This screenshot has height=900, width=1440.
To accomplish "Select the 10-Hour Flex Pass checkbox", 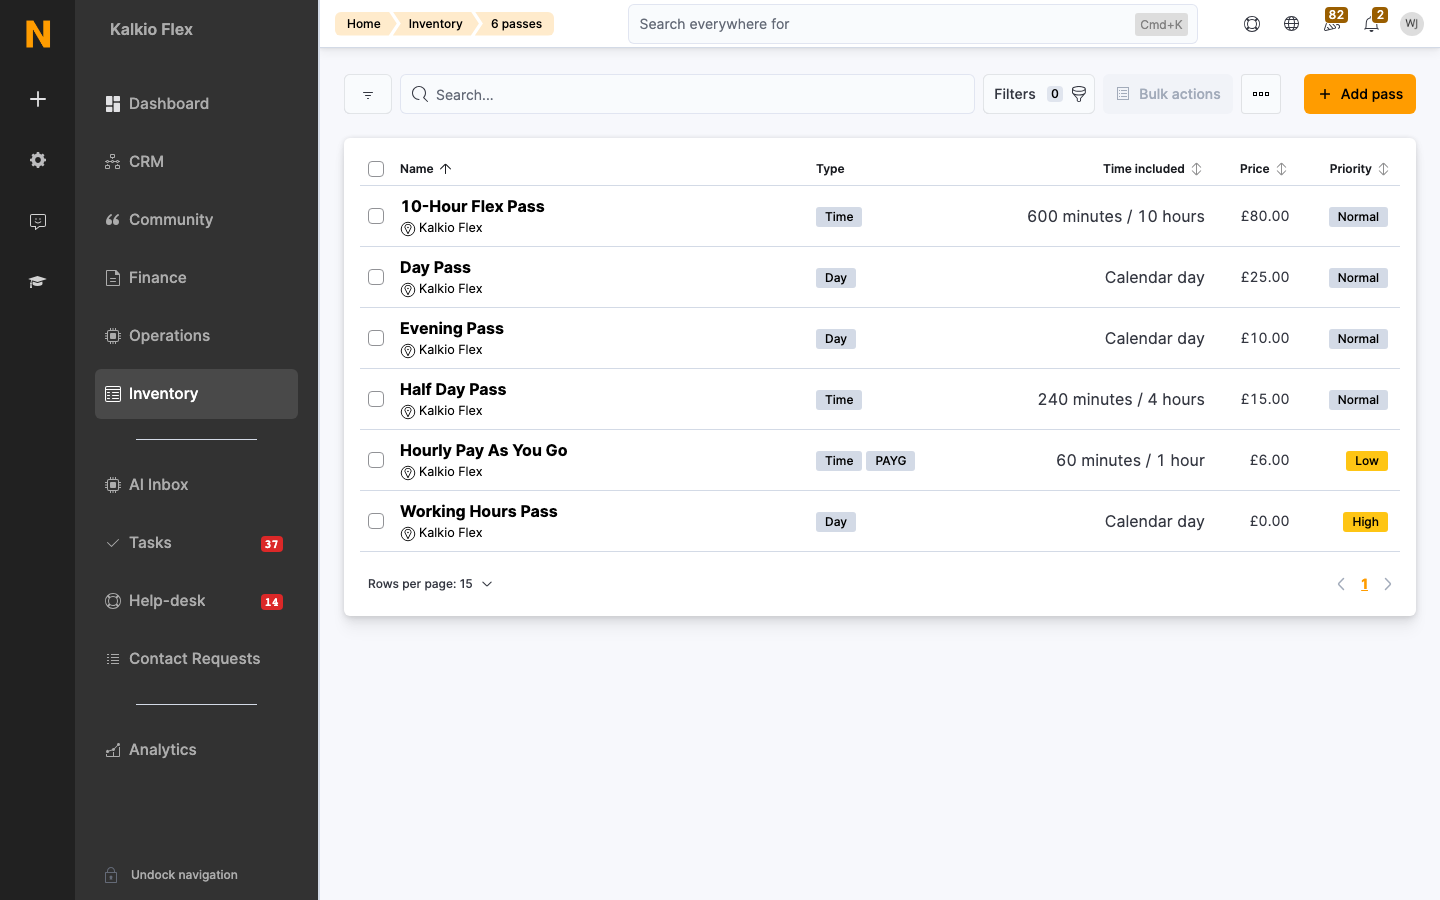I will pyautogui.click(x=376, y=216).
